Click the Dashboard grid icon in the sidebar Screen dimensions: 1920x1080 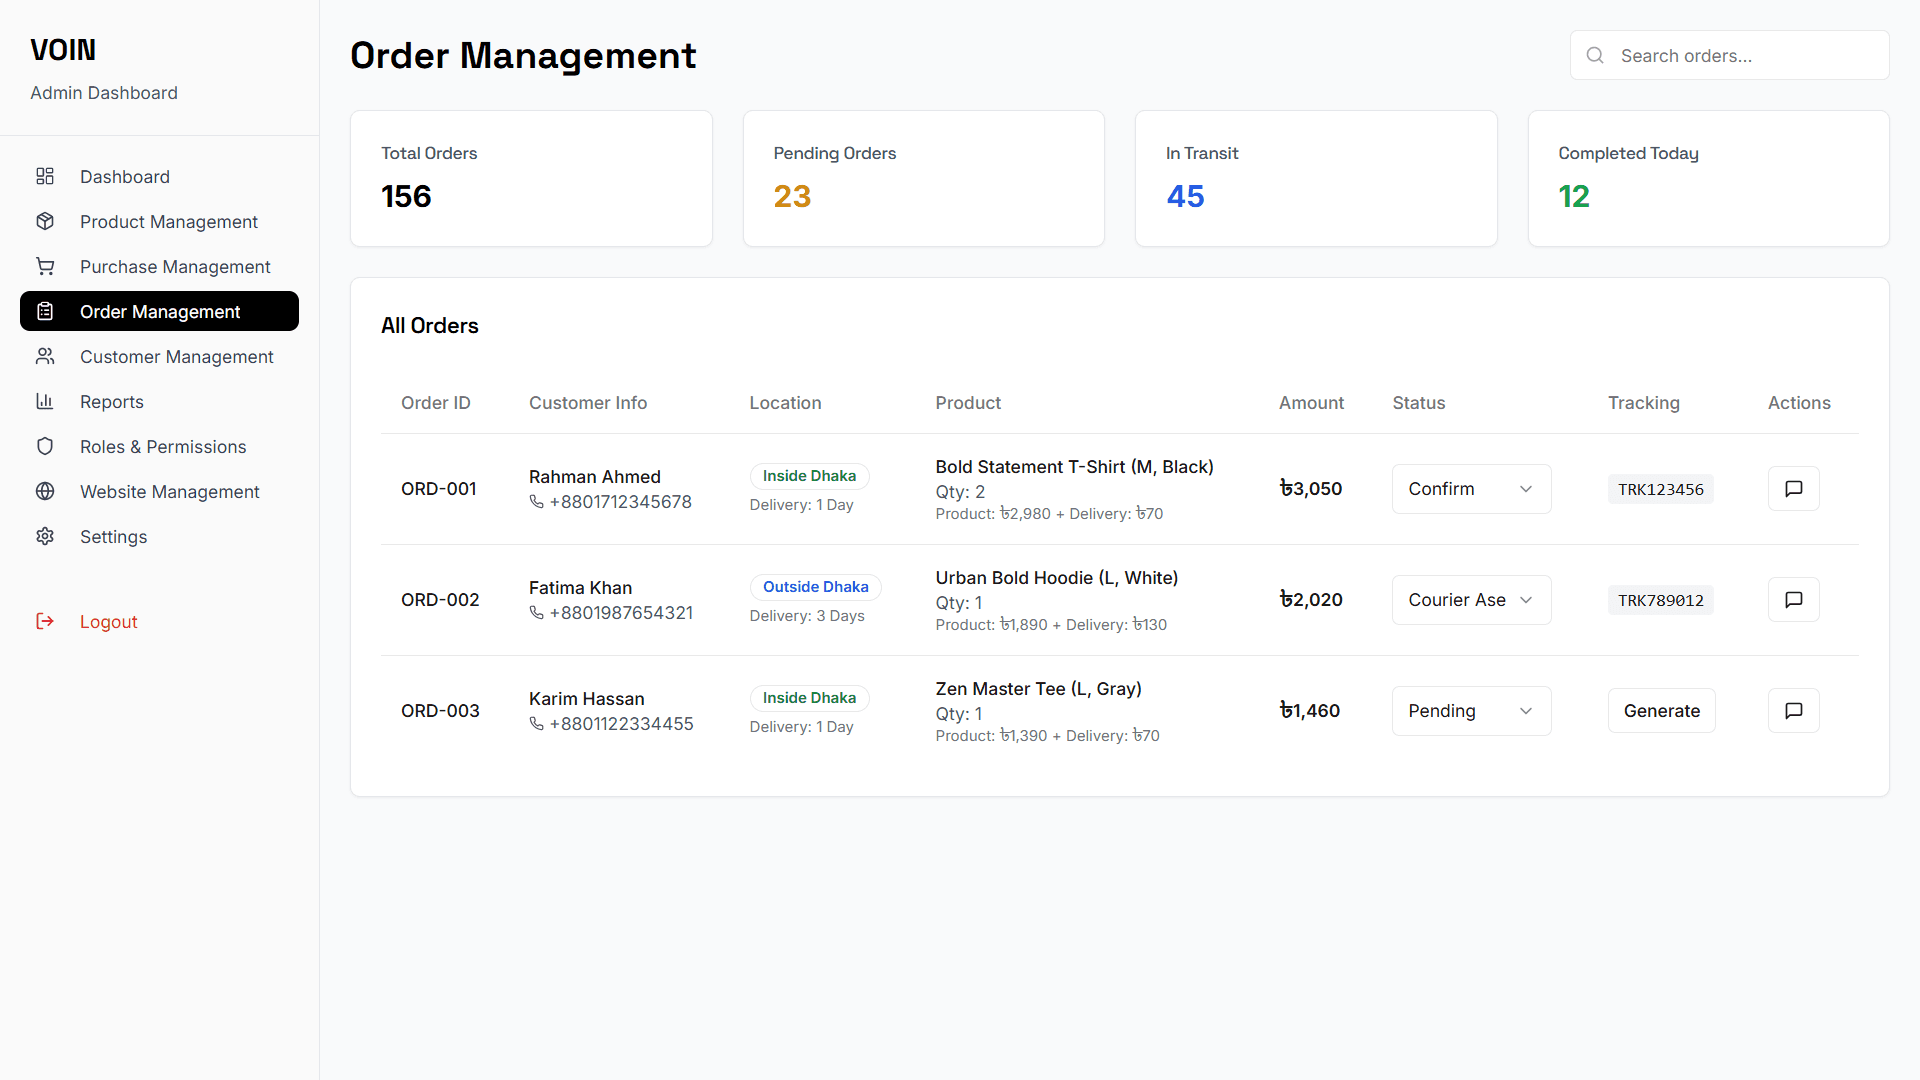tap(45, 177)
